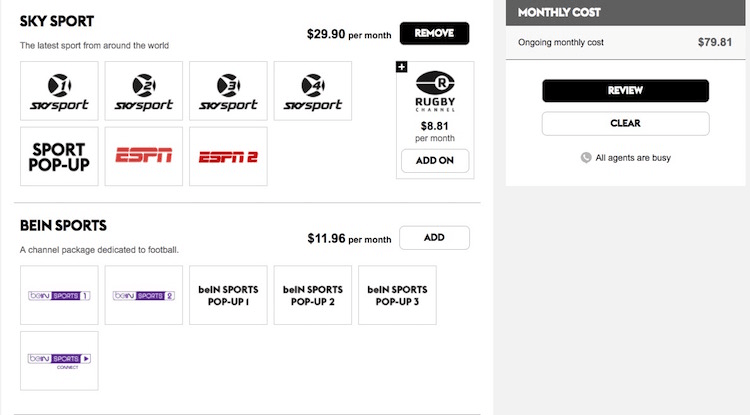Clear the monthly cost selection
This screenshot has width=750, height=415.
point(625,124)
